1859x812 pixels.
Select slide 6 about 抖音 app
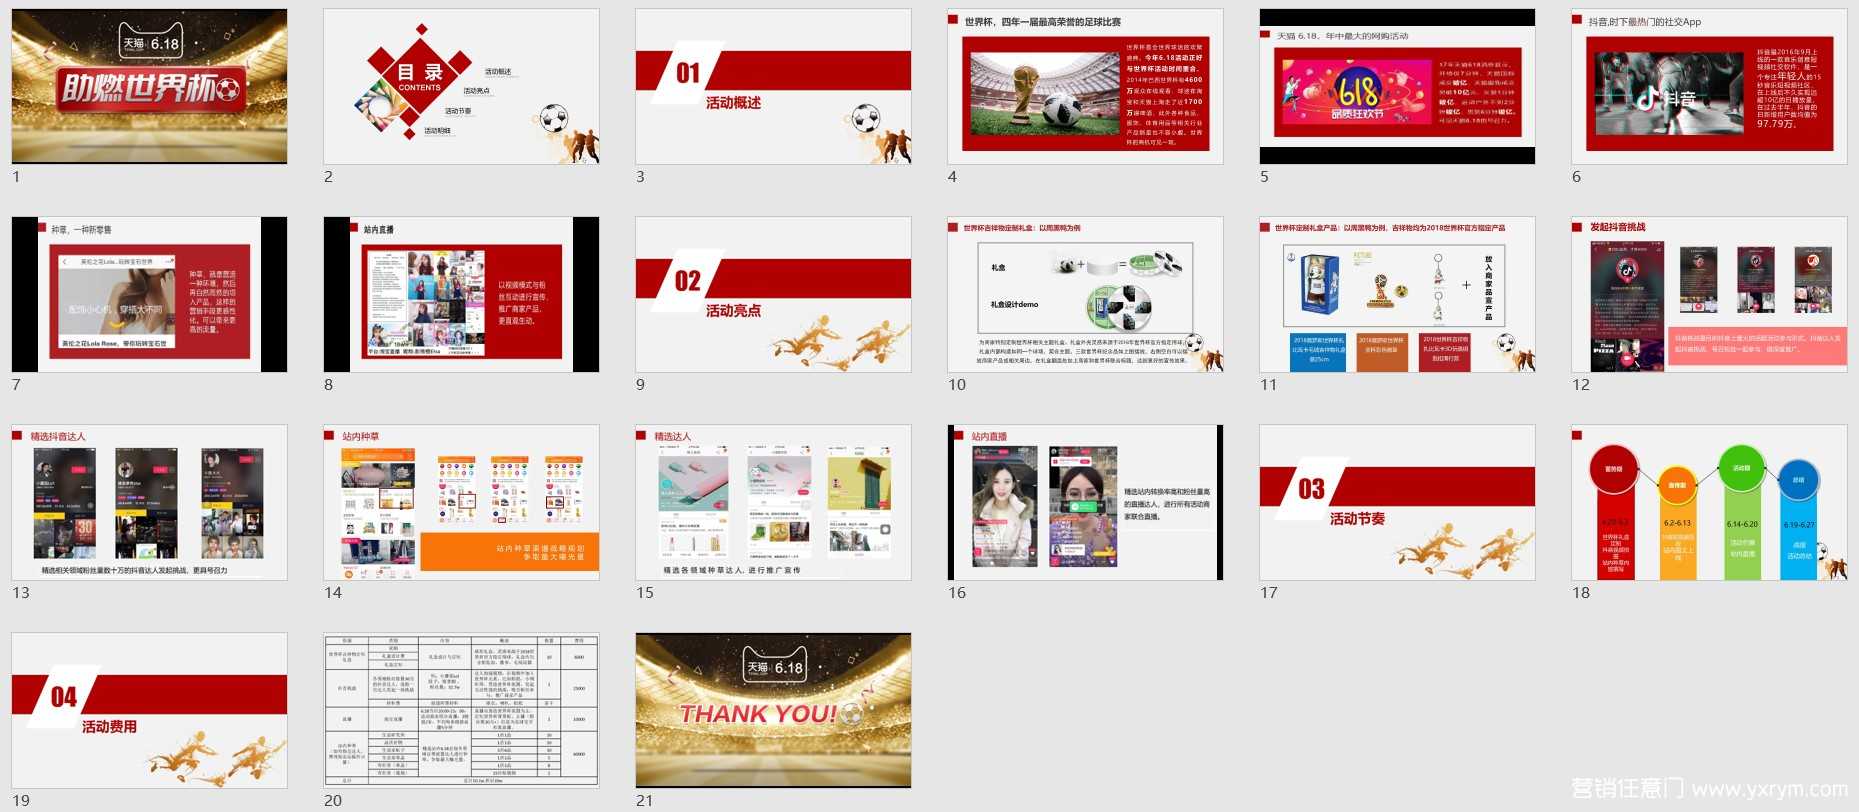1709,86
